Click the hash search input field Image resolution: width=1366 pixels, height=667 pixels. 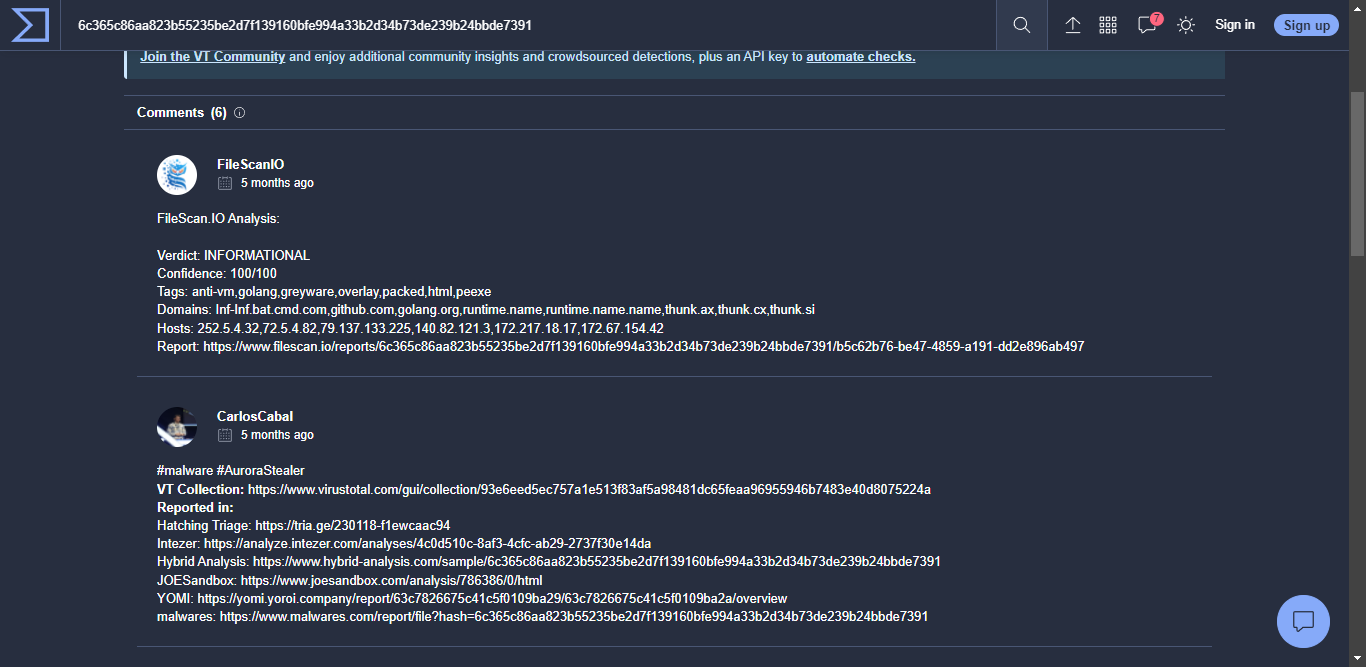[530, 25]
